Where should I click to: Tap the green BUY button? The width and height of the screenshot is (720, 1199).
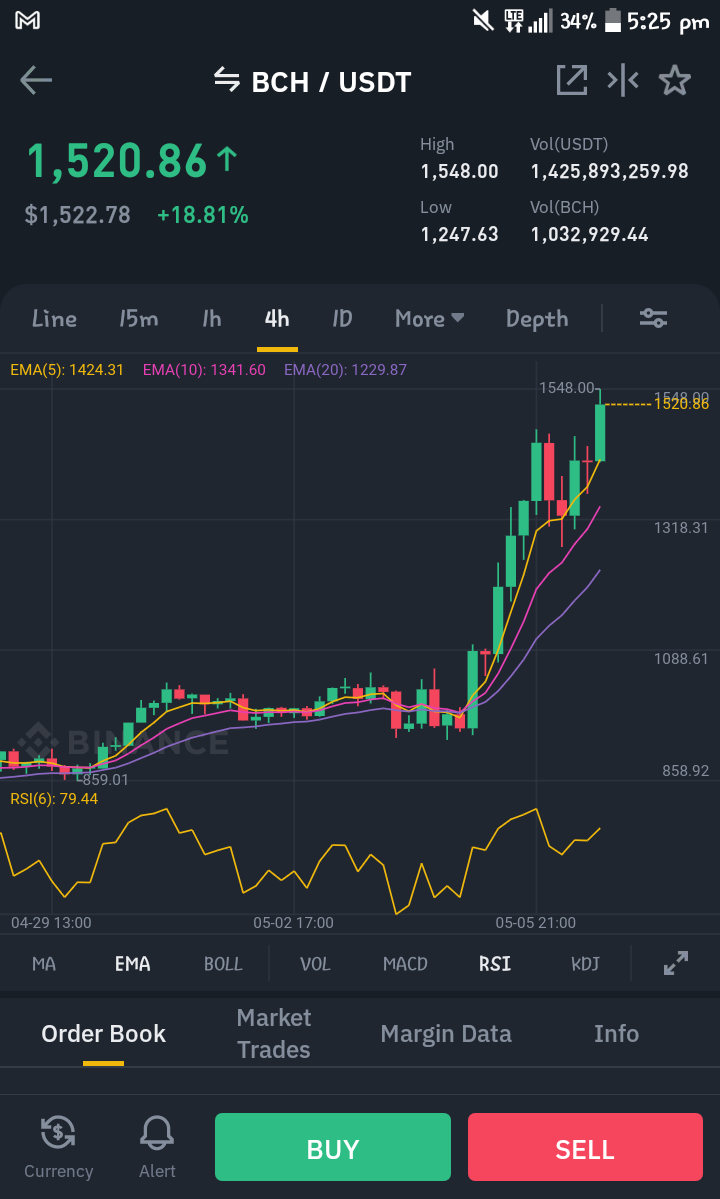pos(332,1147)
